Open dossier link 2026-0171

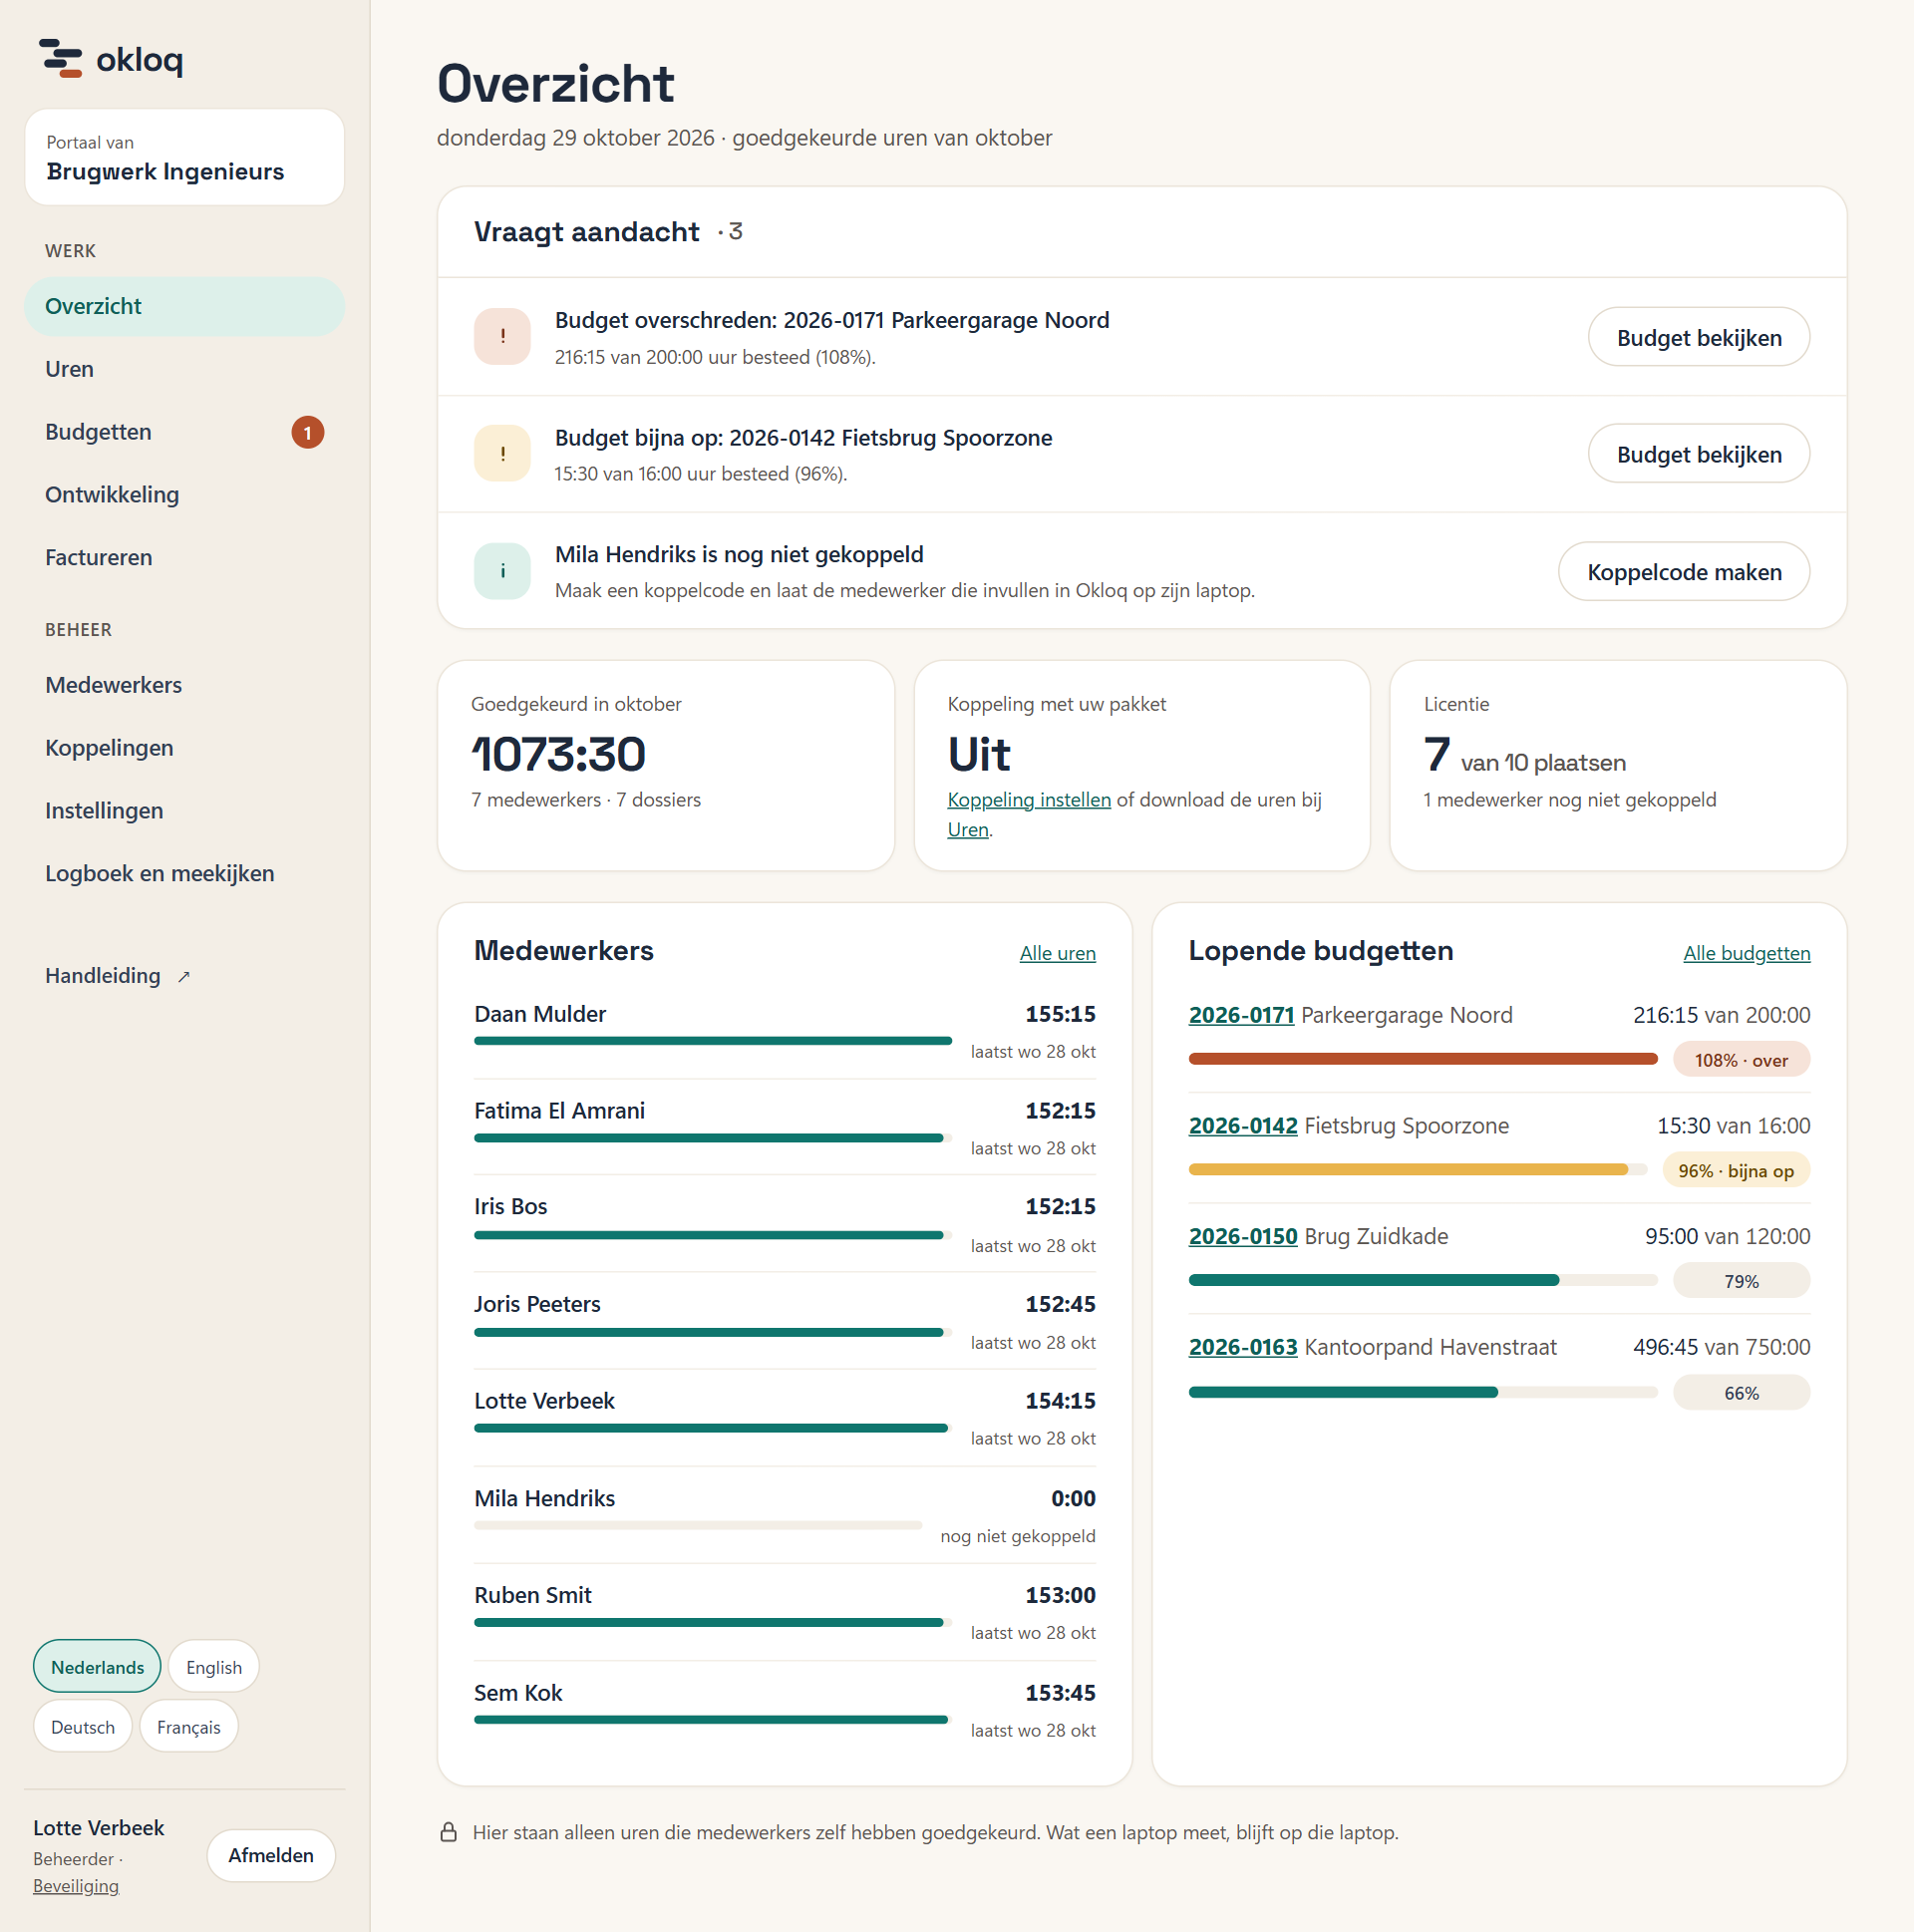coord(1241,1015)
